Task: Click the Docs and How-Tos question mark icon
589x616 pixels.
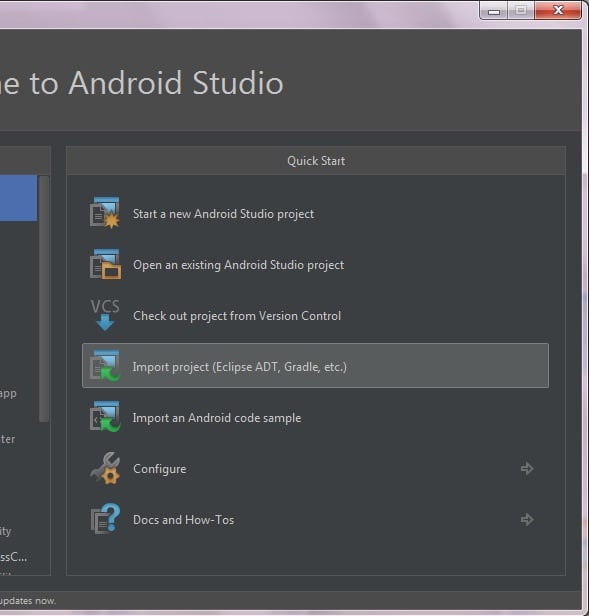Action: point(105,519)
